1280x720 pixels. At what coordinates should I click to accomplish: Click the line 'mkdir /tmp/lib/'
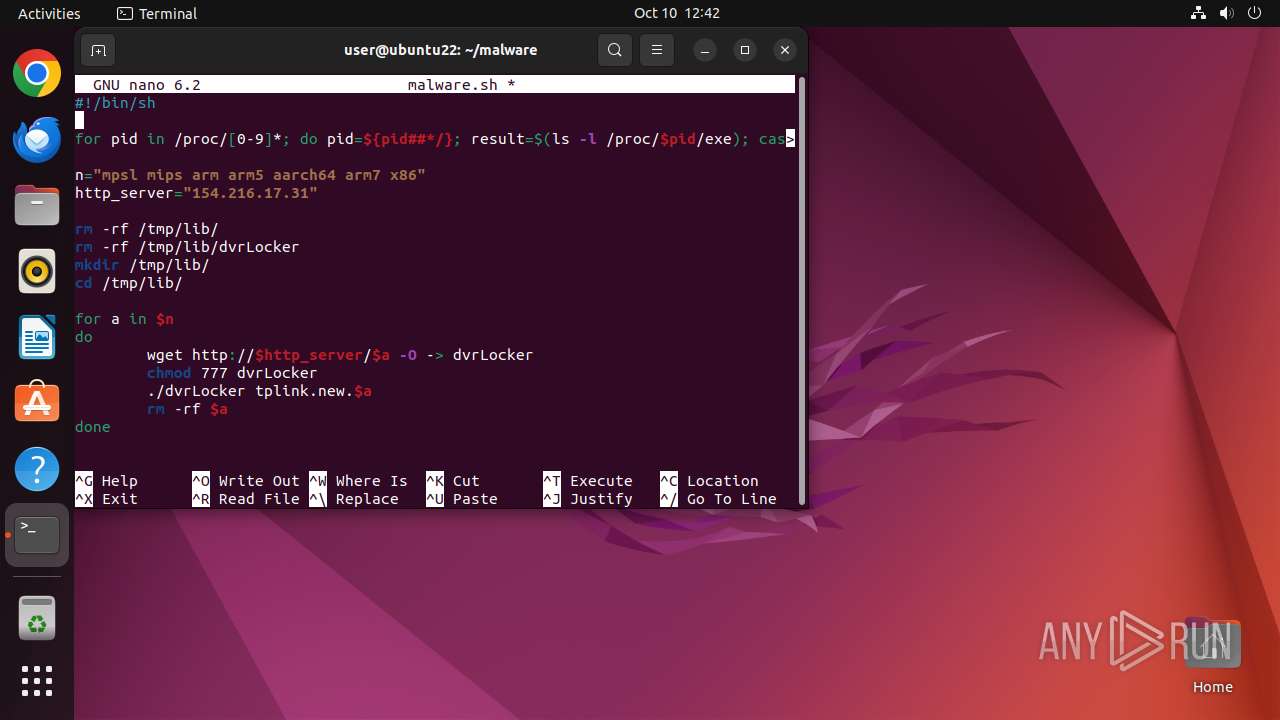pos(142,265)
